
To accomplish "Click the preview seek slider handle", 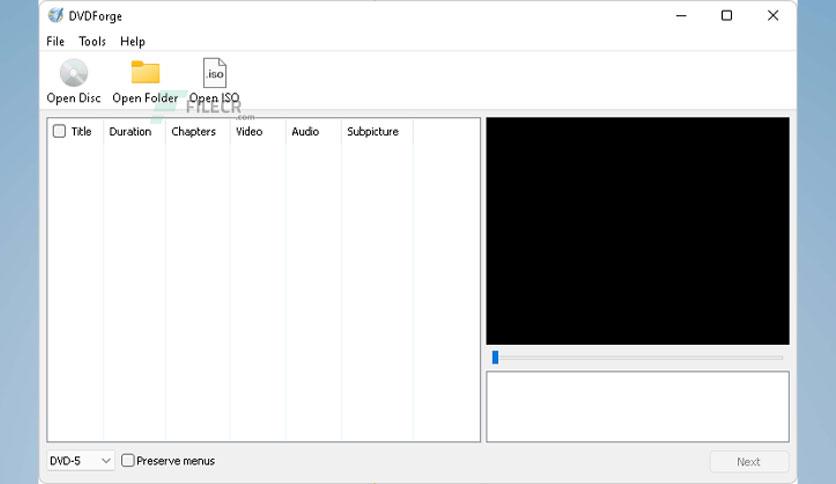I will (495, 357).
